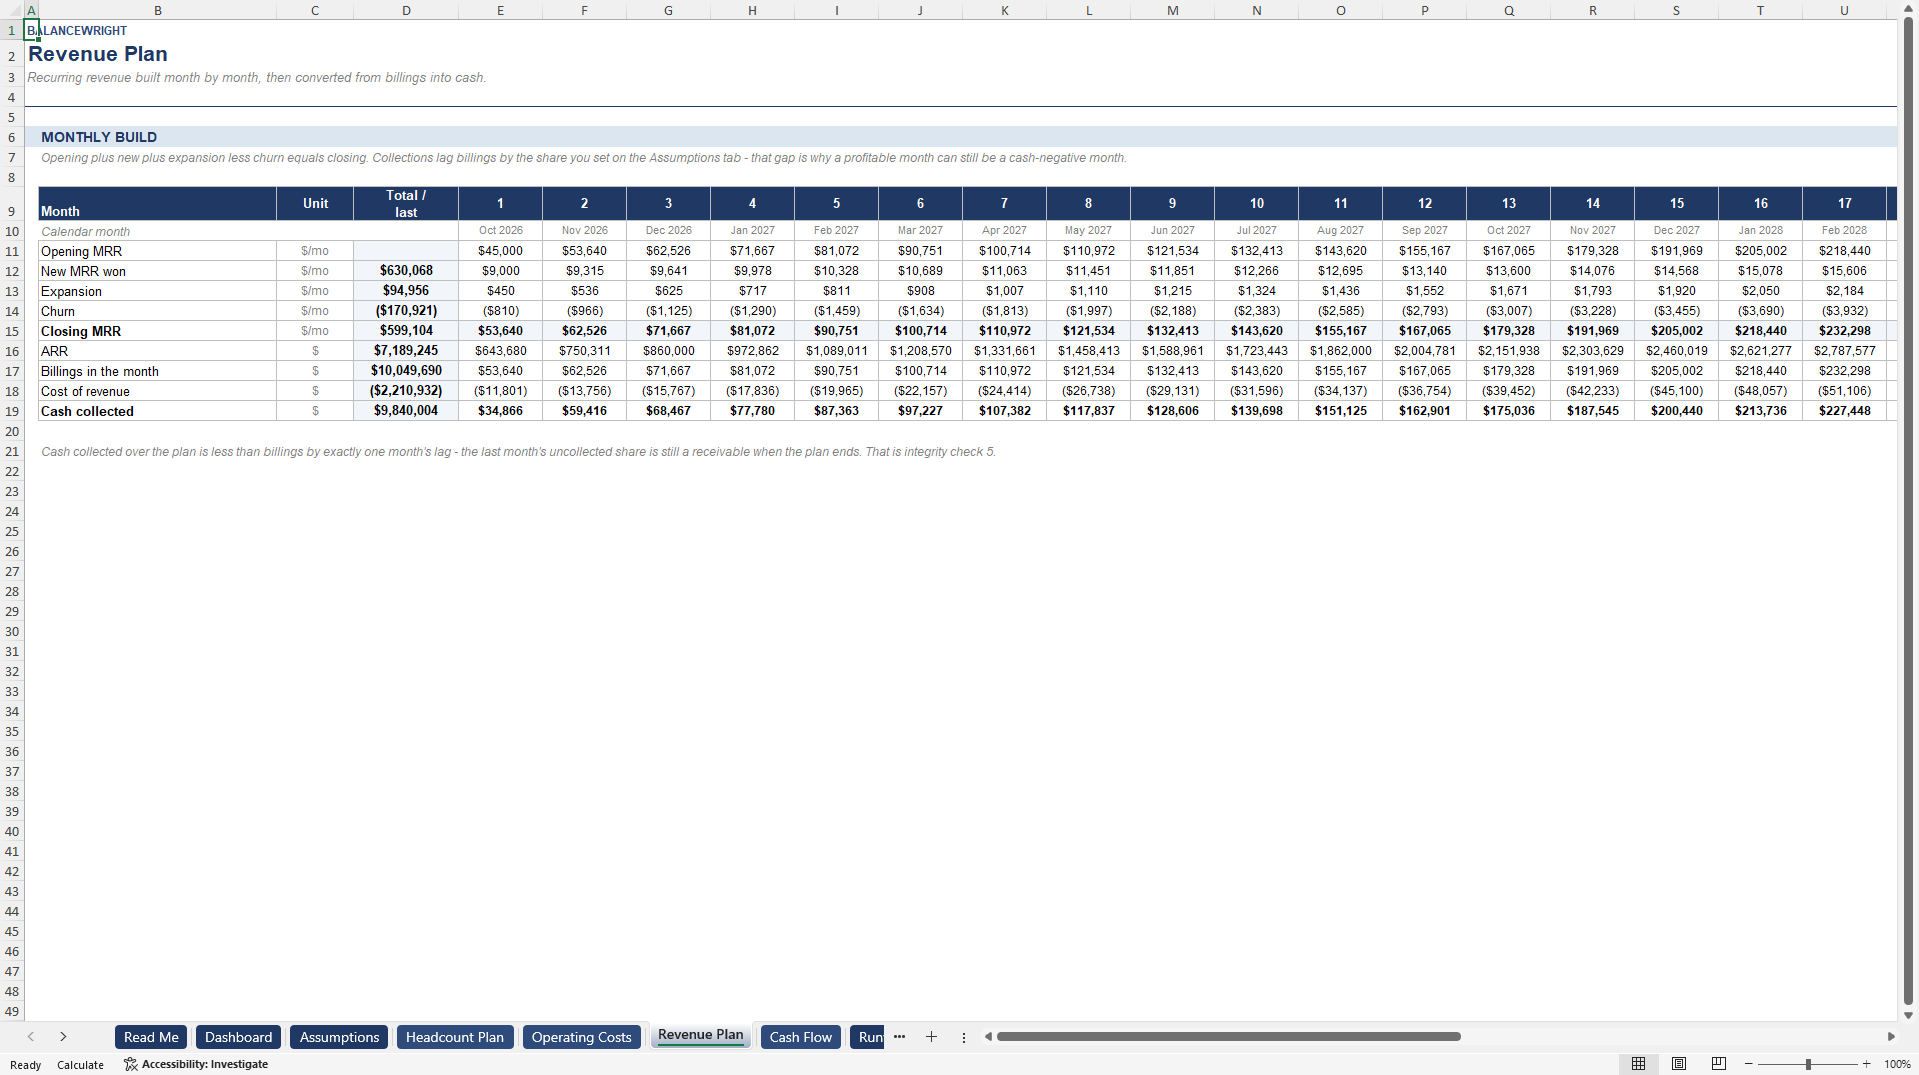Viewport: 1919px width, 1075px height.
Task: Select BALANCEWRIGHT brand cell
Action: click(x=77, y=31)
